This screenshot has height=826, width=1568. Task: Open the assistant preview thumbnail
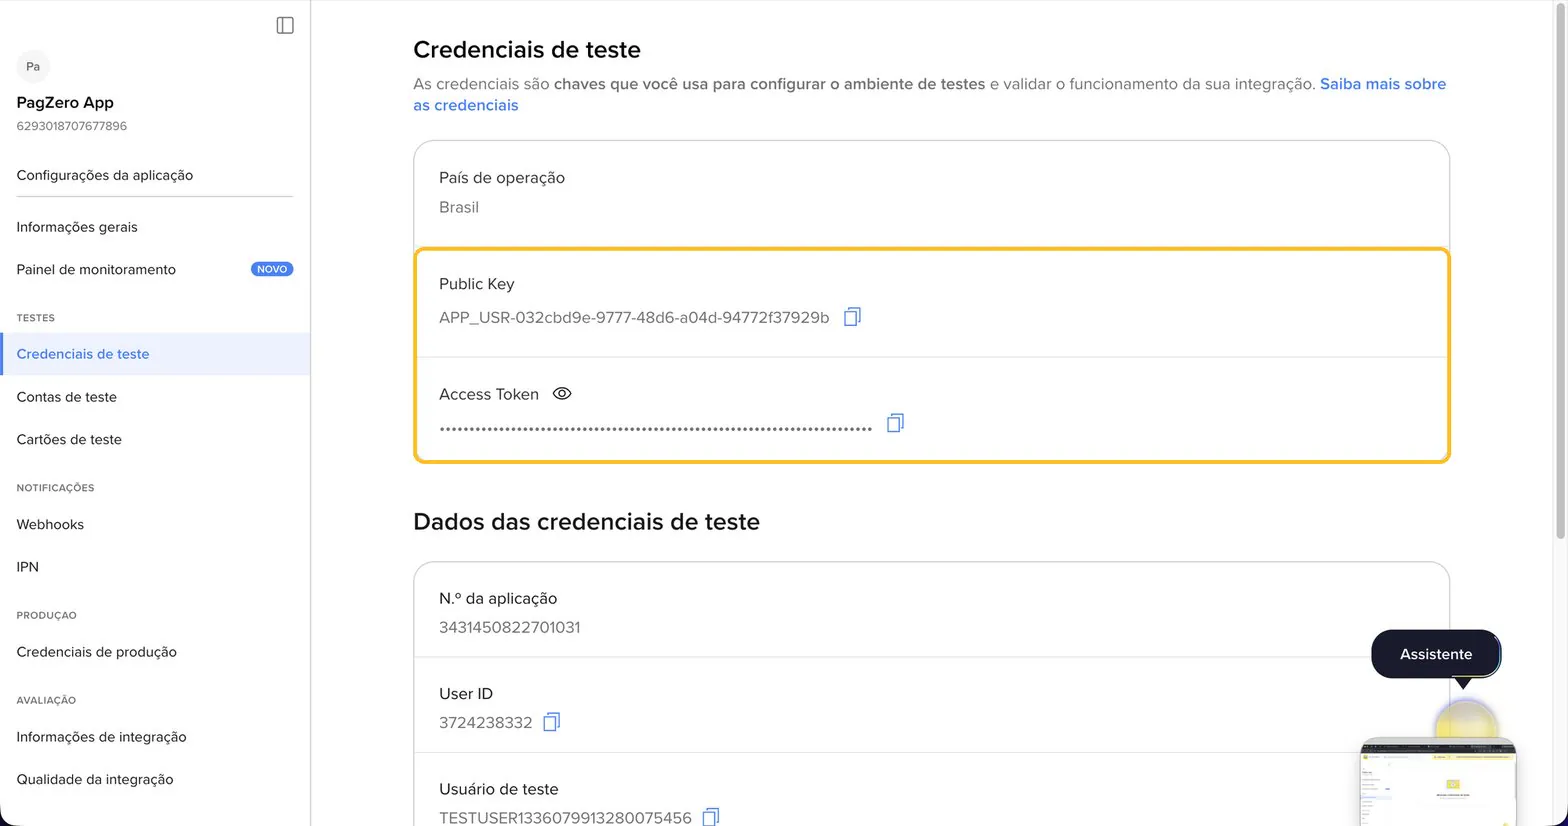click(x=1438, y=782)
